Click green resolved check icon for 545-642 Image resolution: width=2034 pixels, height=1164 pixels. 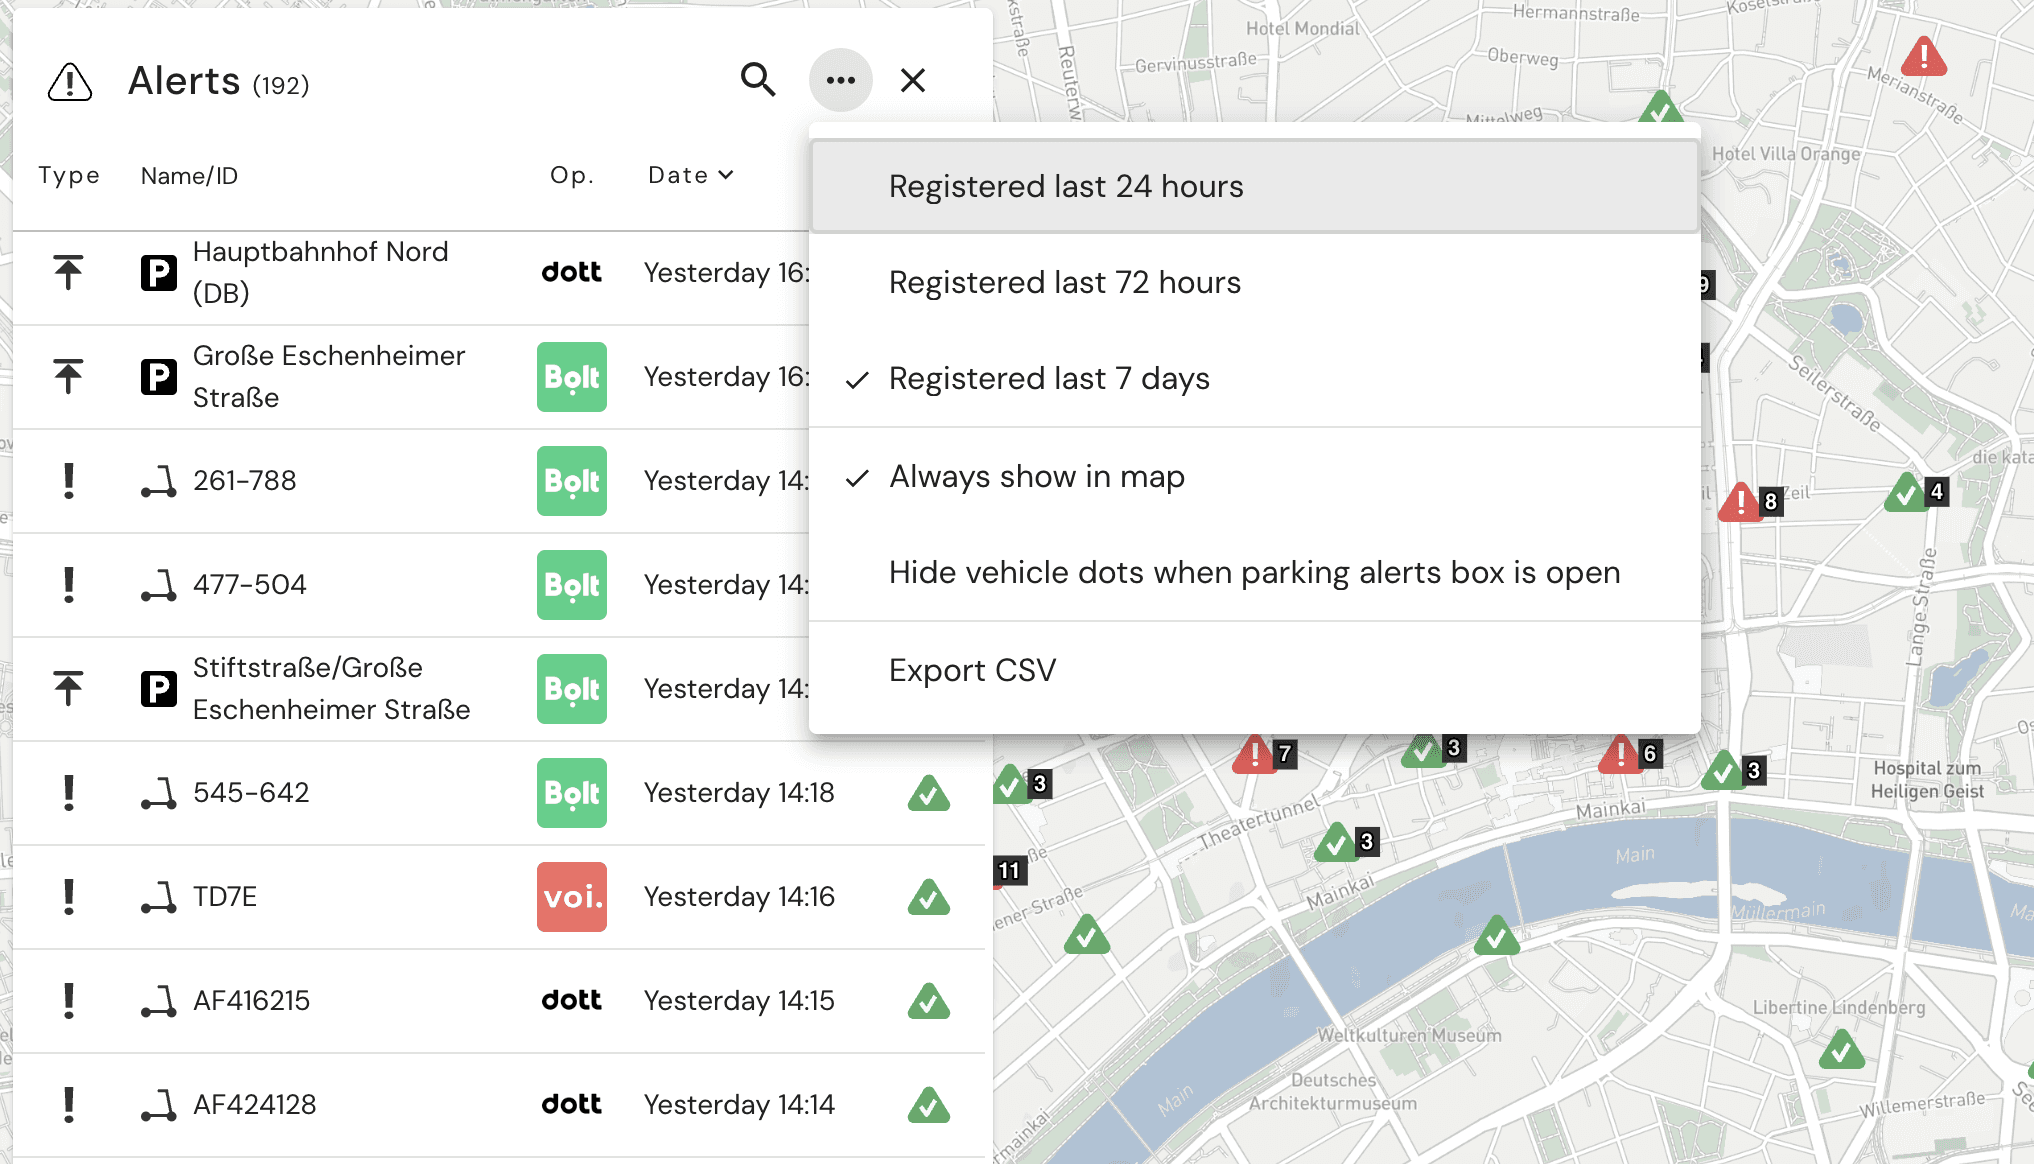coord(928,794)
